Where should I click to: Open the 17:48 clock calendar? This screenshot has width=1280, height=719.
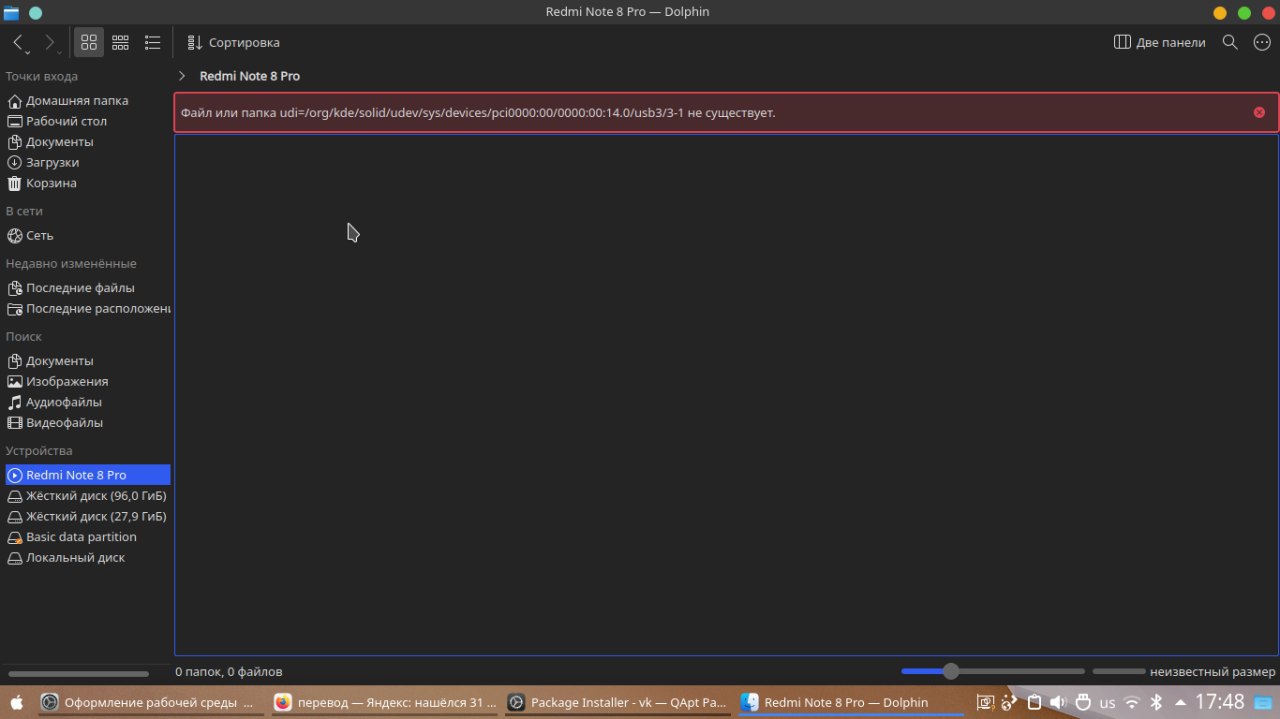[1219, 702]
